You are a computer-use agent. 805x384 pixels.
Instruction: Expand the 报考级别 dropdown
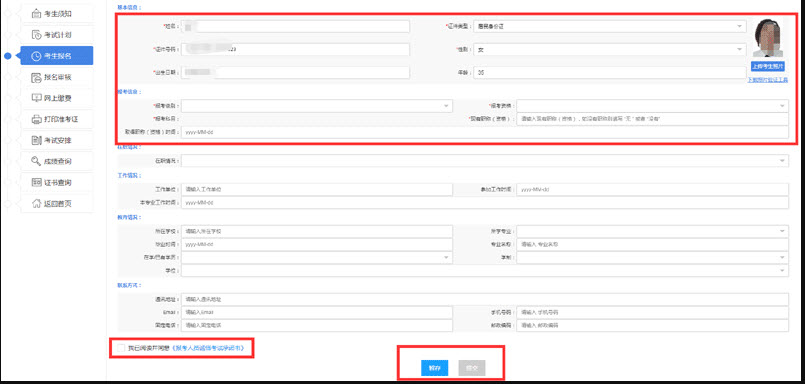click(316, 106)
